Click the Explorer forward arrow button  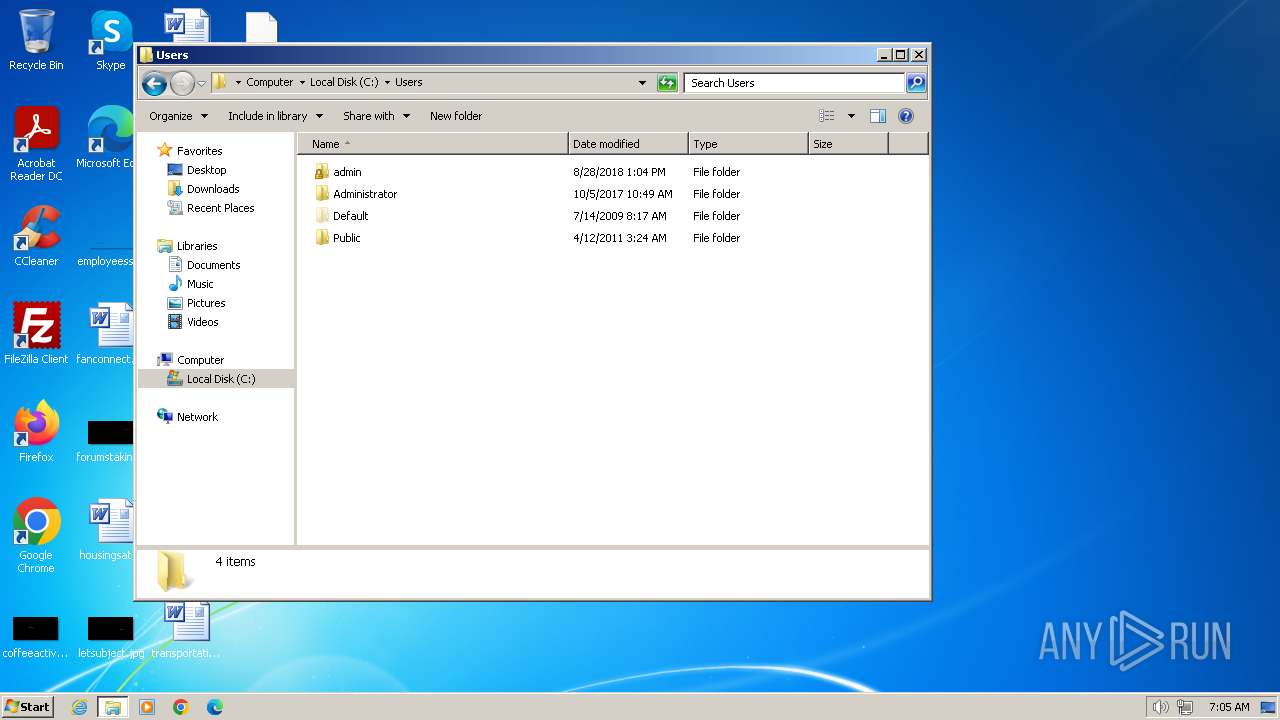click(182, 83)
